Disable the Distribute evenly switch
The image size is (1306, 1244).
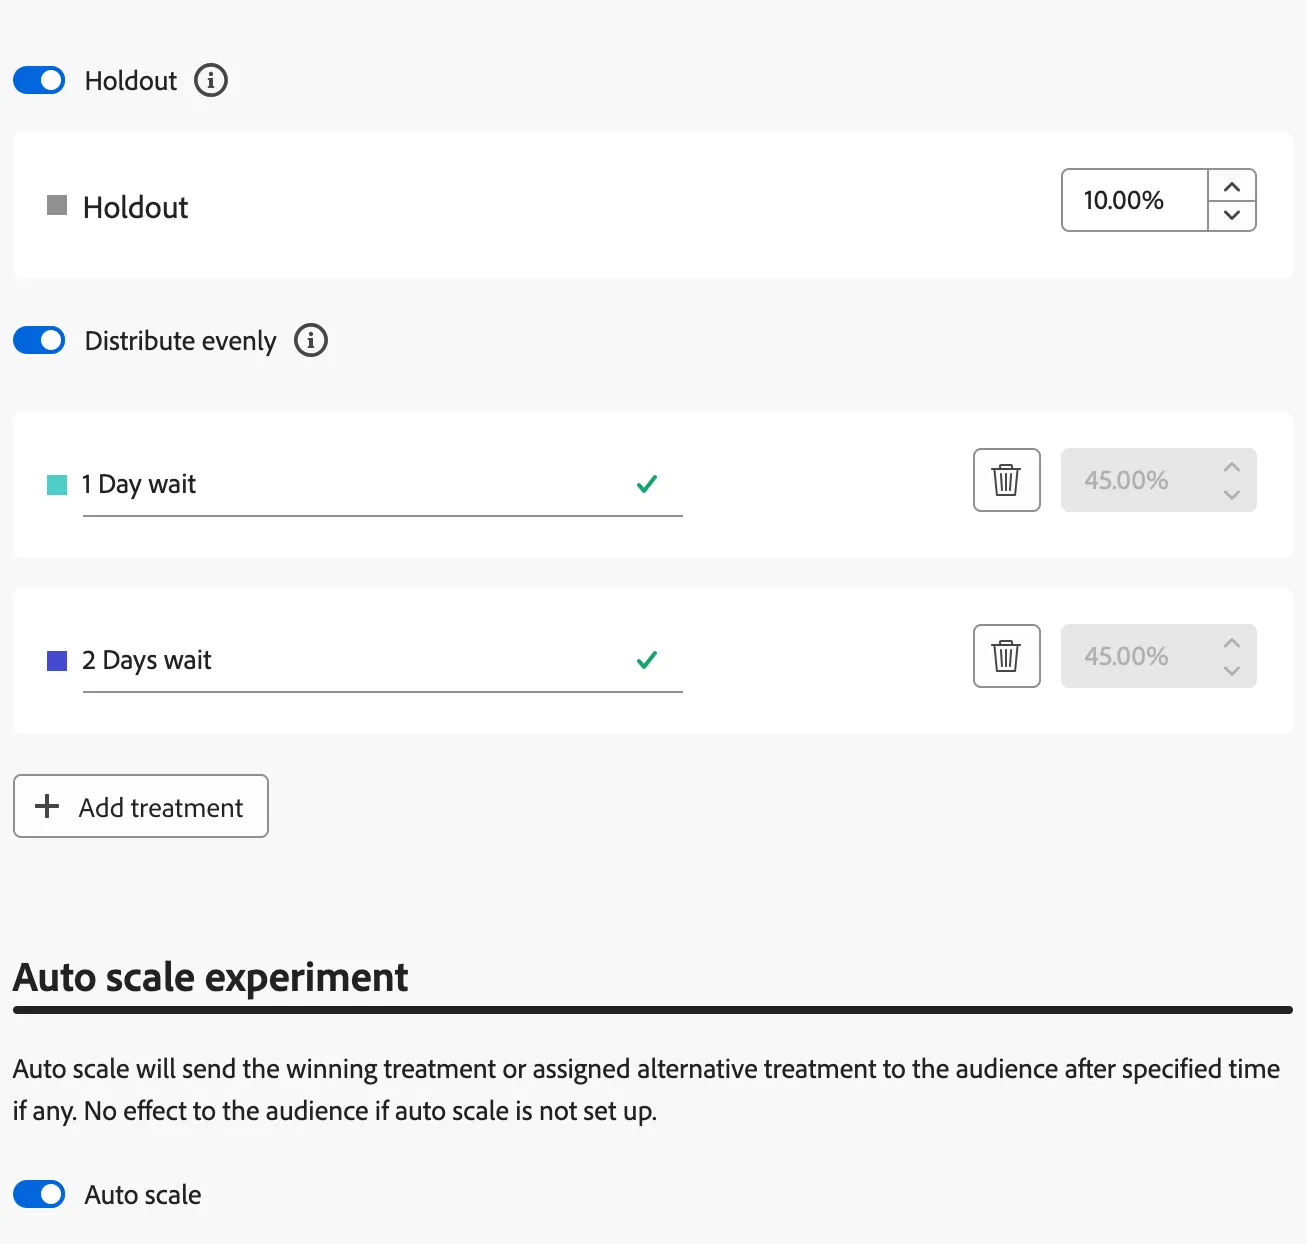(39, 340)
